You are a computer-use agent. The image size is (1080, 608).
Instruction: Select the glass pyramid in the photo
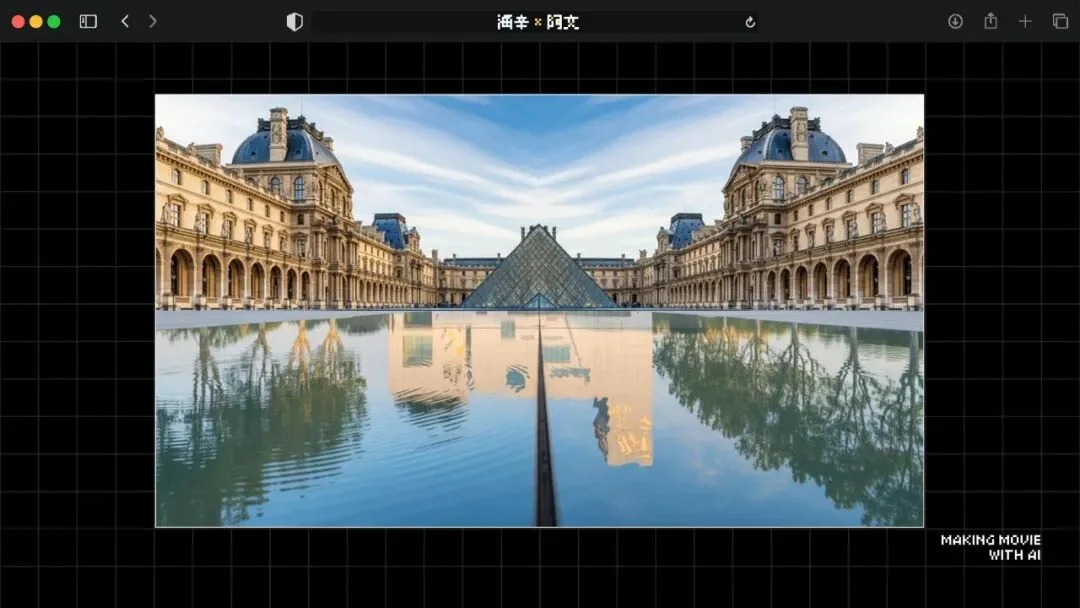(x=539, y=272)
